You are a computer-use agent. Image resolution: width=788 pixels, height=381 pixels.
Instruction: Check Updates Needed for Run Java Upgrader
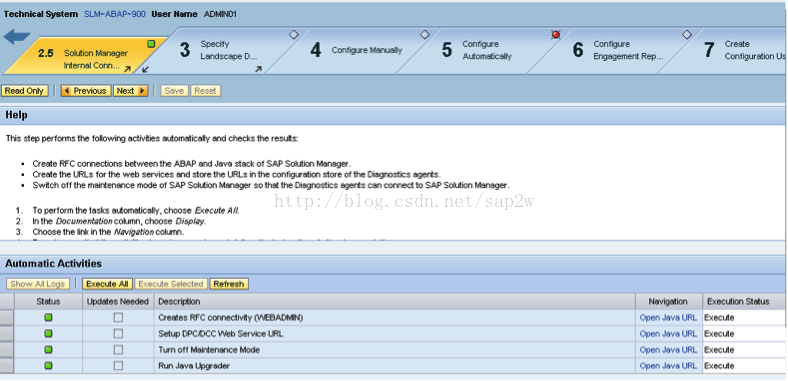click(x=118, y=366)
